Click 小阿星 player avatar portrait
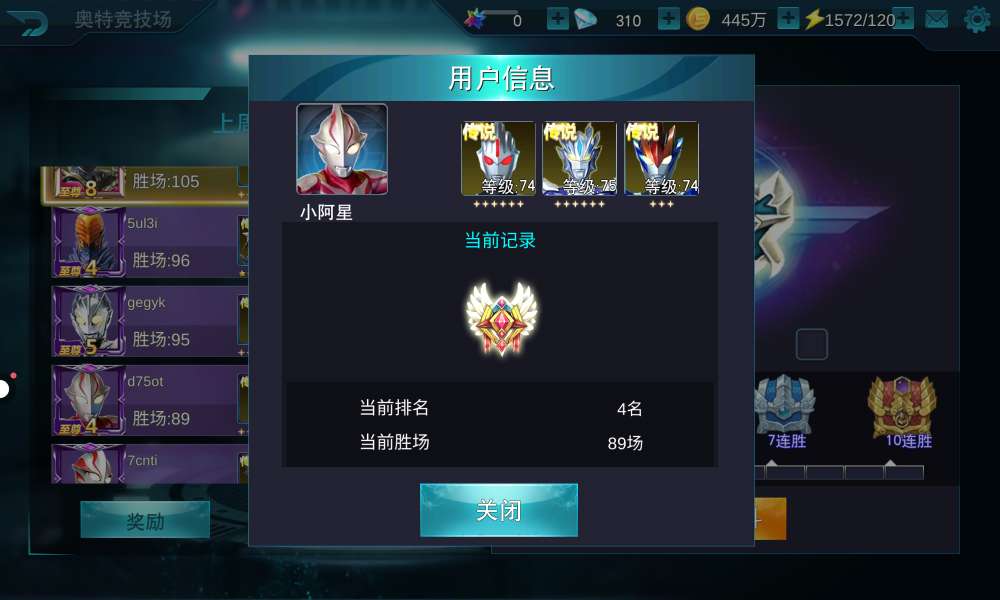Viewport: 1000px width, 600px height. point(342,149)
